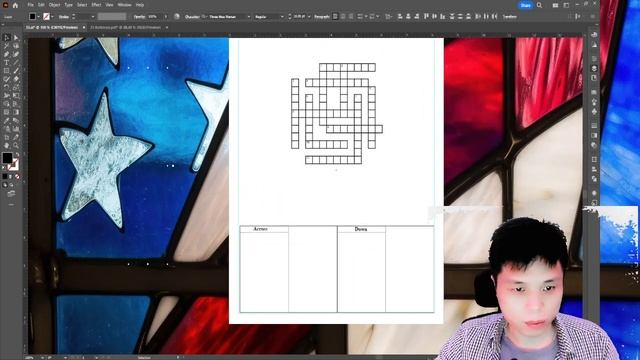Open the Window menu

[124, 5]
